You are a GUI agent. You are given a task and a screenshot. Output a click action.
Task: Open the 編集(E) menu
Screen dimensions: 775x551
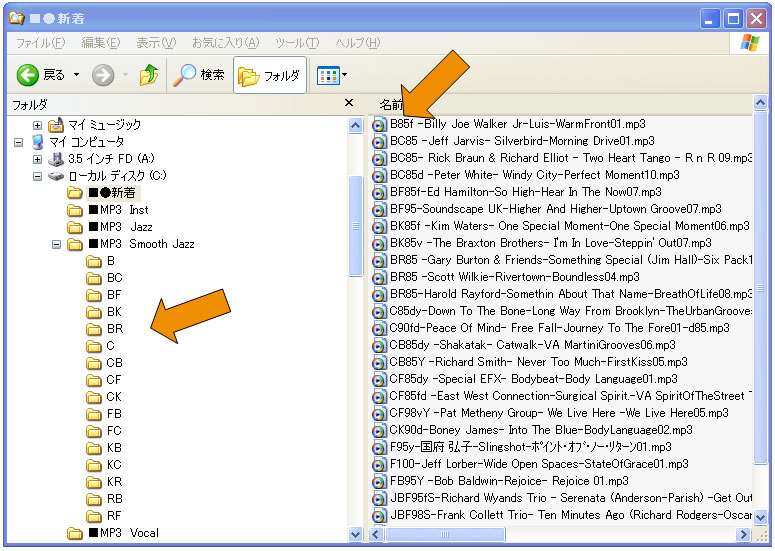pyautogui.click(x=101, y=43)
